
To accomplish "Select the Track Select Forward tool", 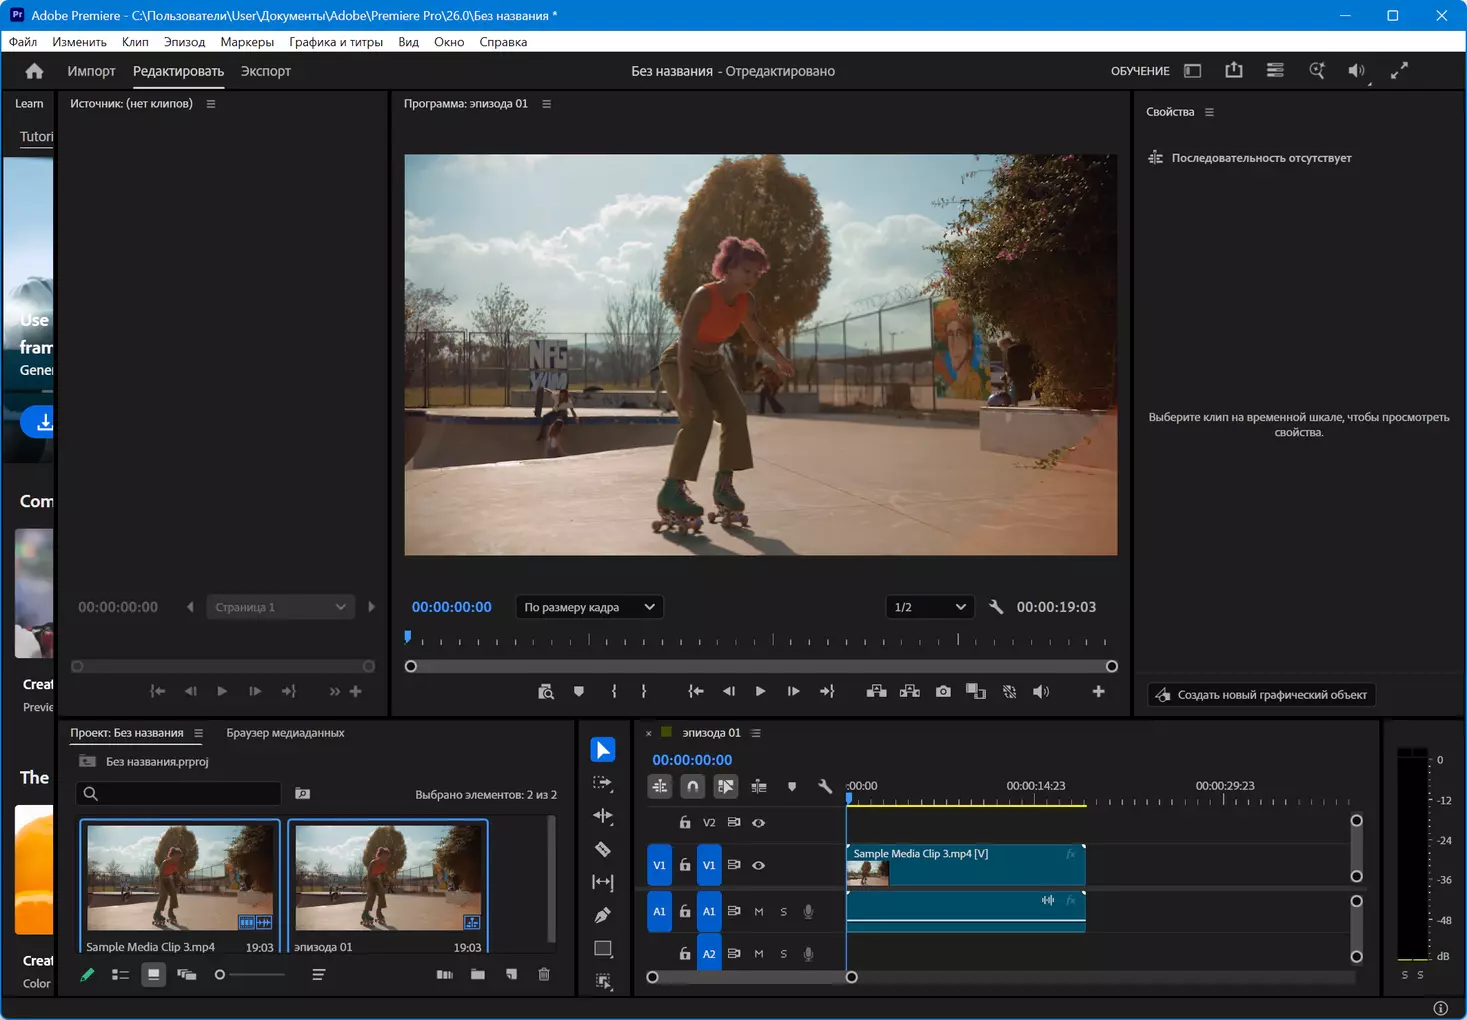I will pyautogui.click(x=602, y=783).
